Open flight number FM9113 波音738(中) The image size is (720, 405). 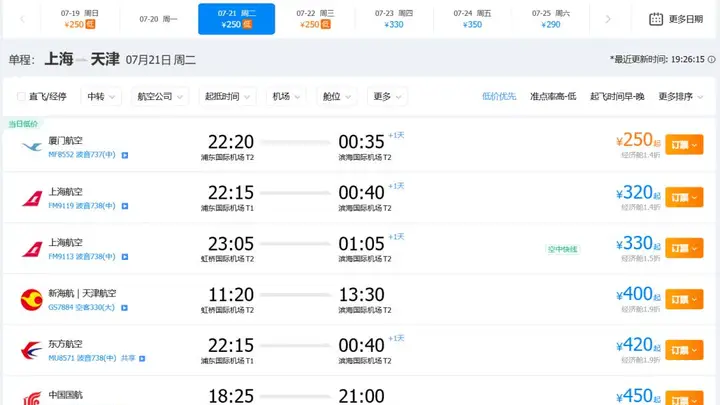(82, 256)
